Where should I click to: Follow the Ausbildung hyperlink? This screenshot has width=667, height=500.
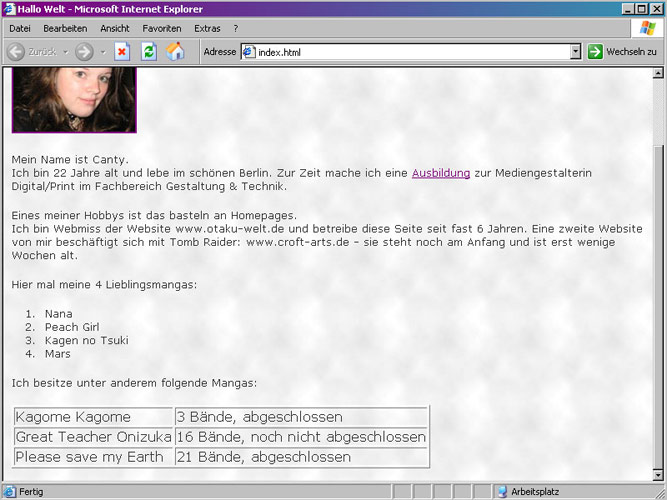click(441, 173)
